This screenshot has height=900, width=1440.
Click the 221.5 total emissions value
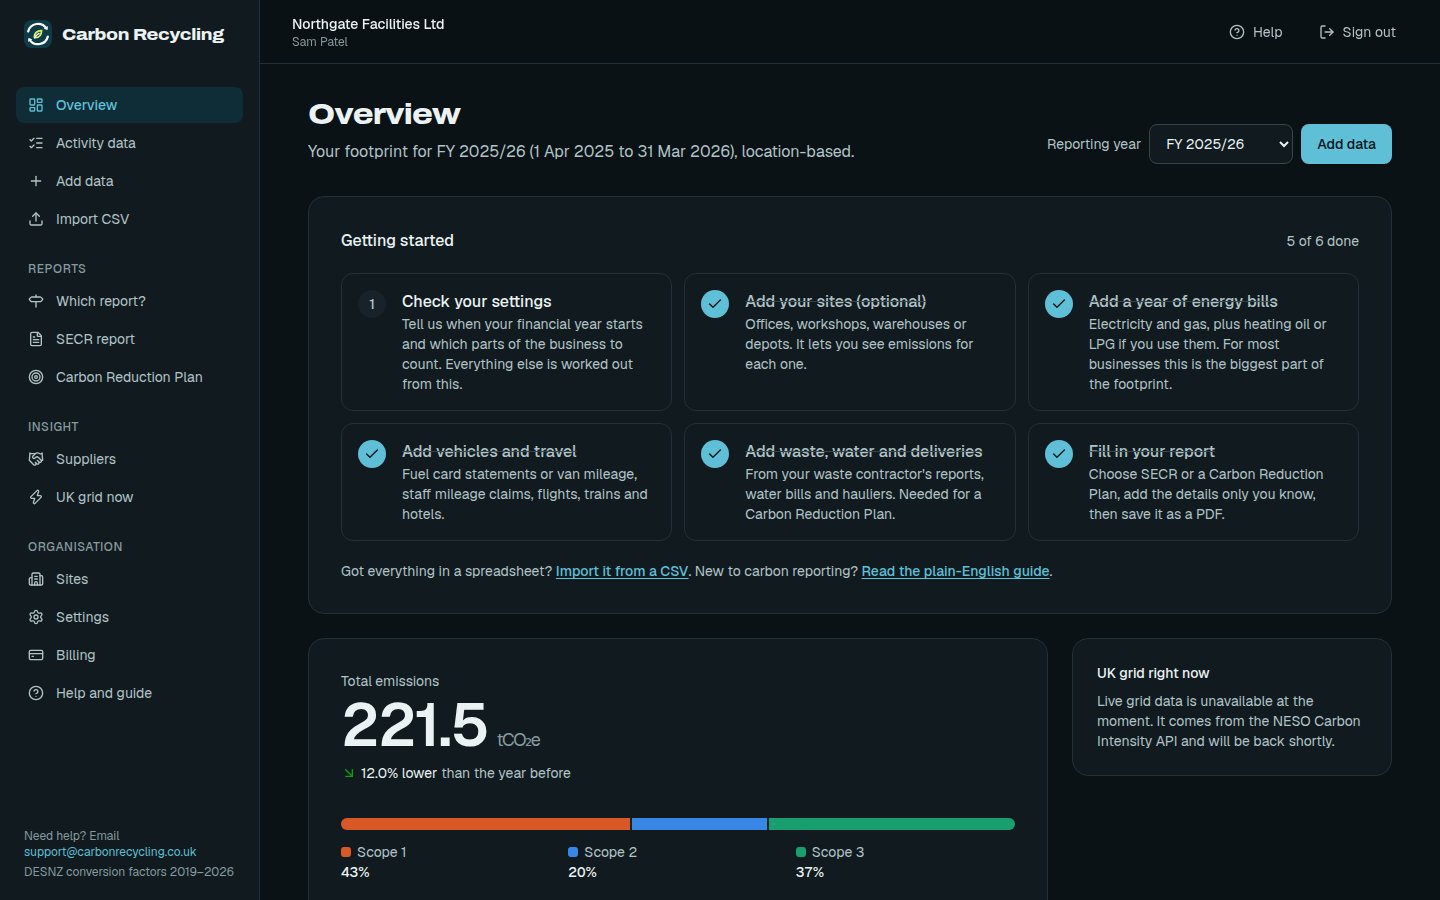tap(414, 724)
